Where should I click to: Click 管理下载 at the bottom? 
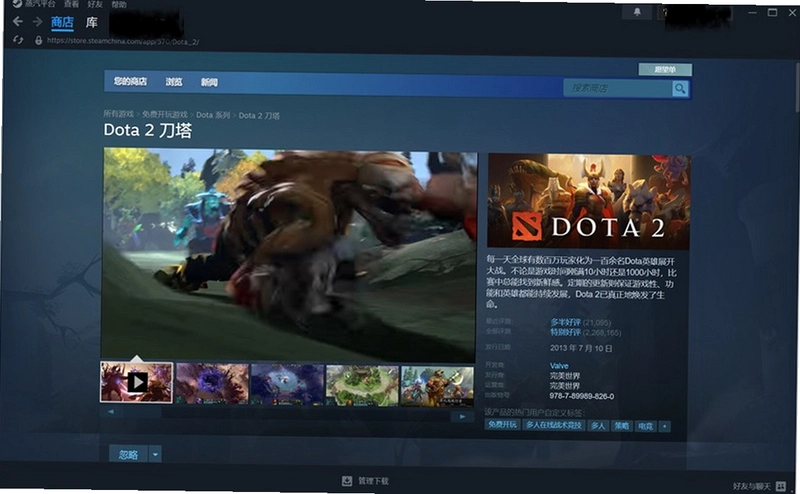coord(373,481)
